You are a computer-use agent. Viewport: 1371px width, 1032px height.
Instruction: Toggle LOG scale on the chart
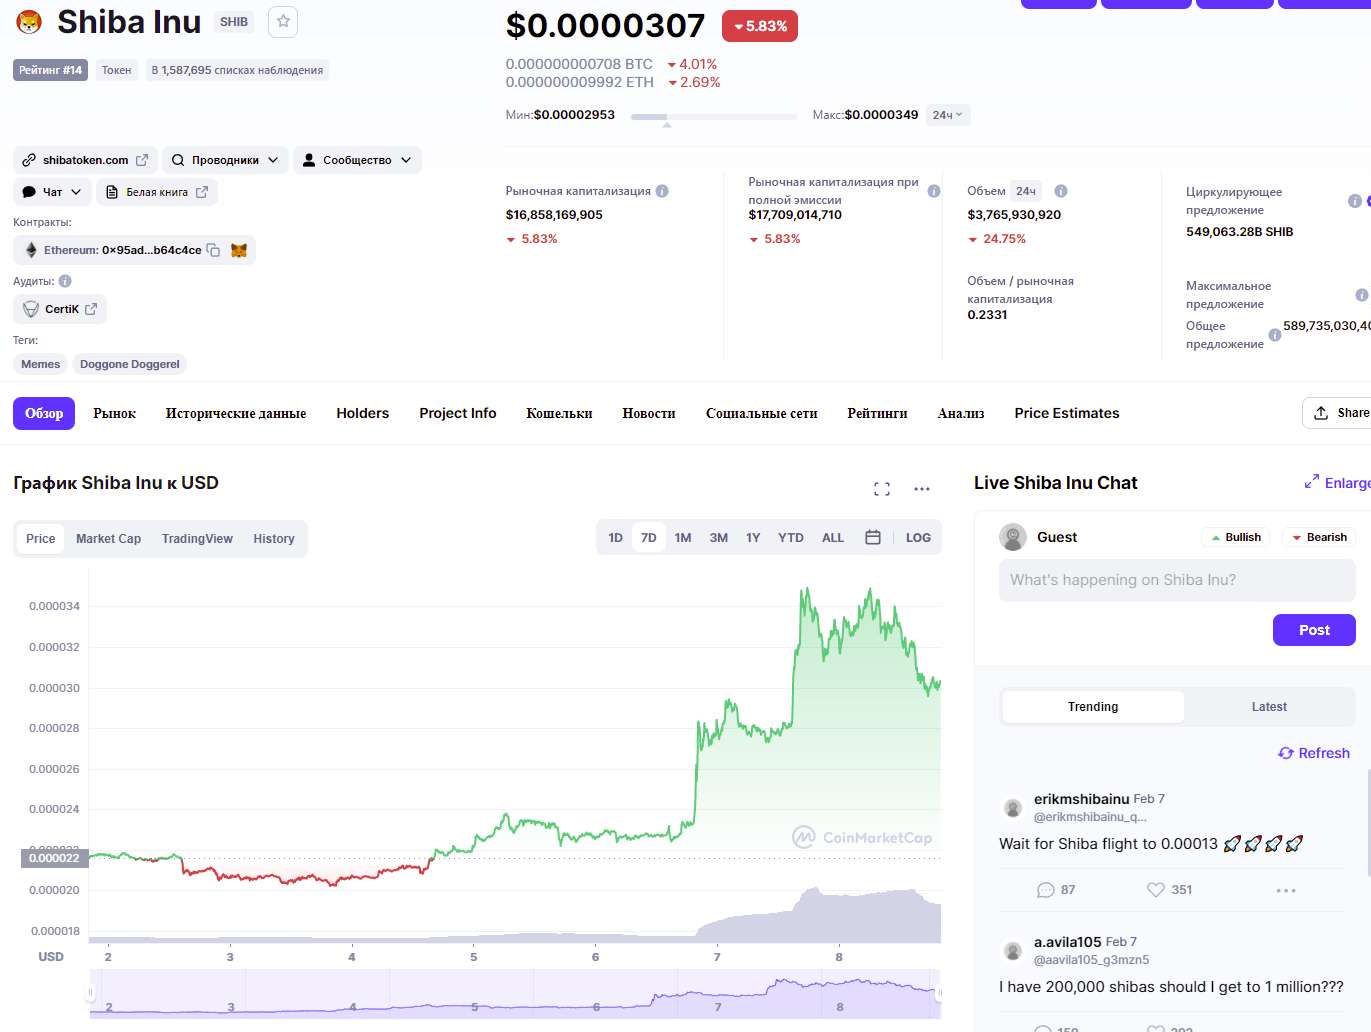click(918, 538)
